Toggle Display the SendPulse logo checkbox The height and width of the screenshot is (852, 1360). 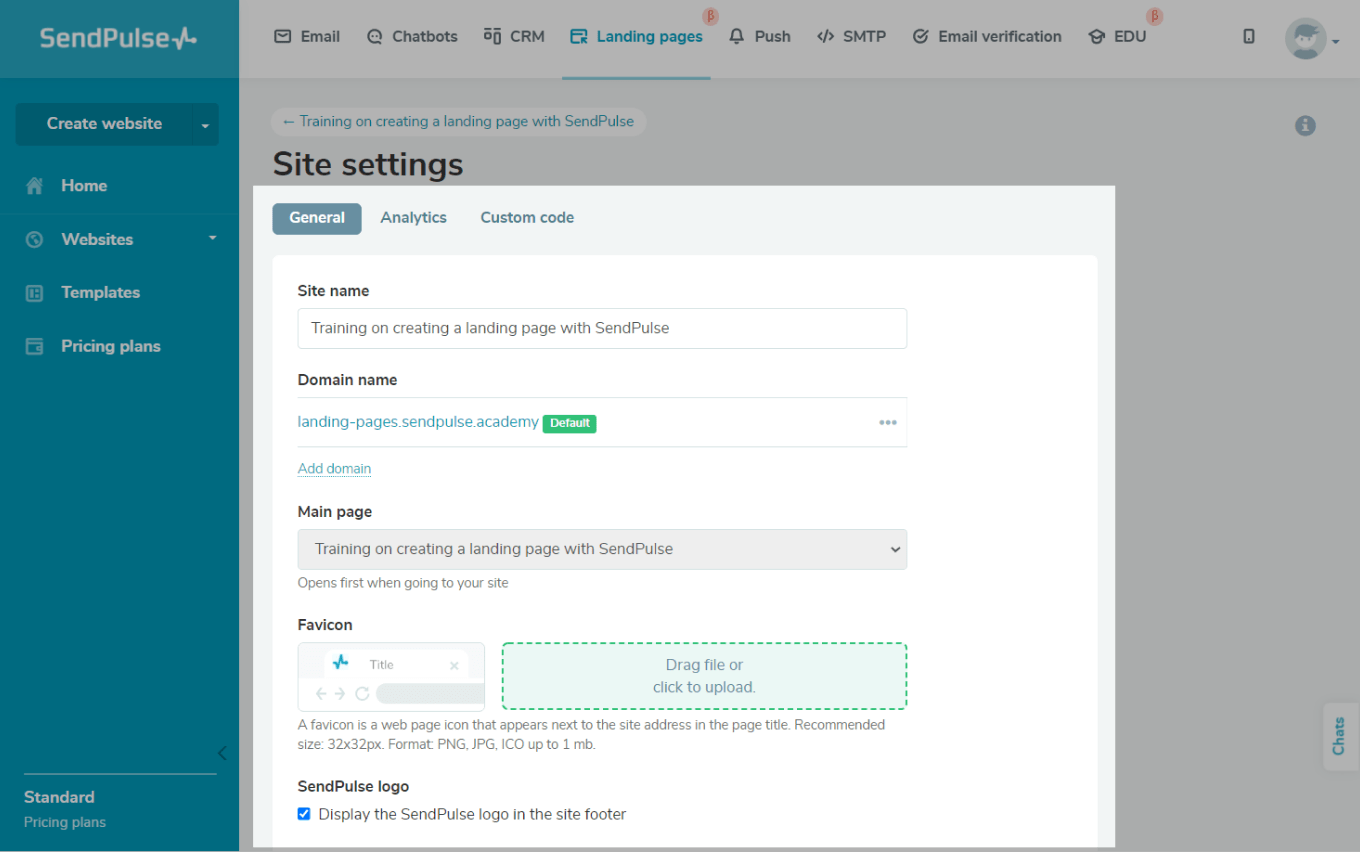point(304,814)
